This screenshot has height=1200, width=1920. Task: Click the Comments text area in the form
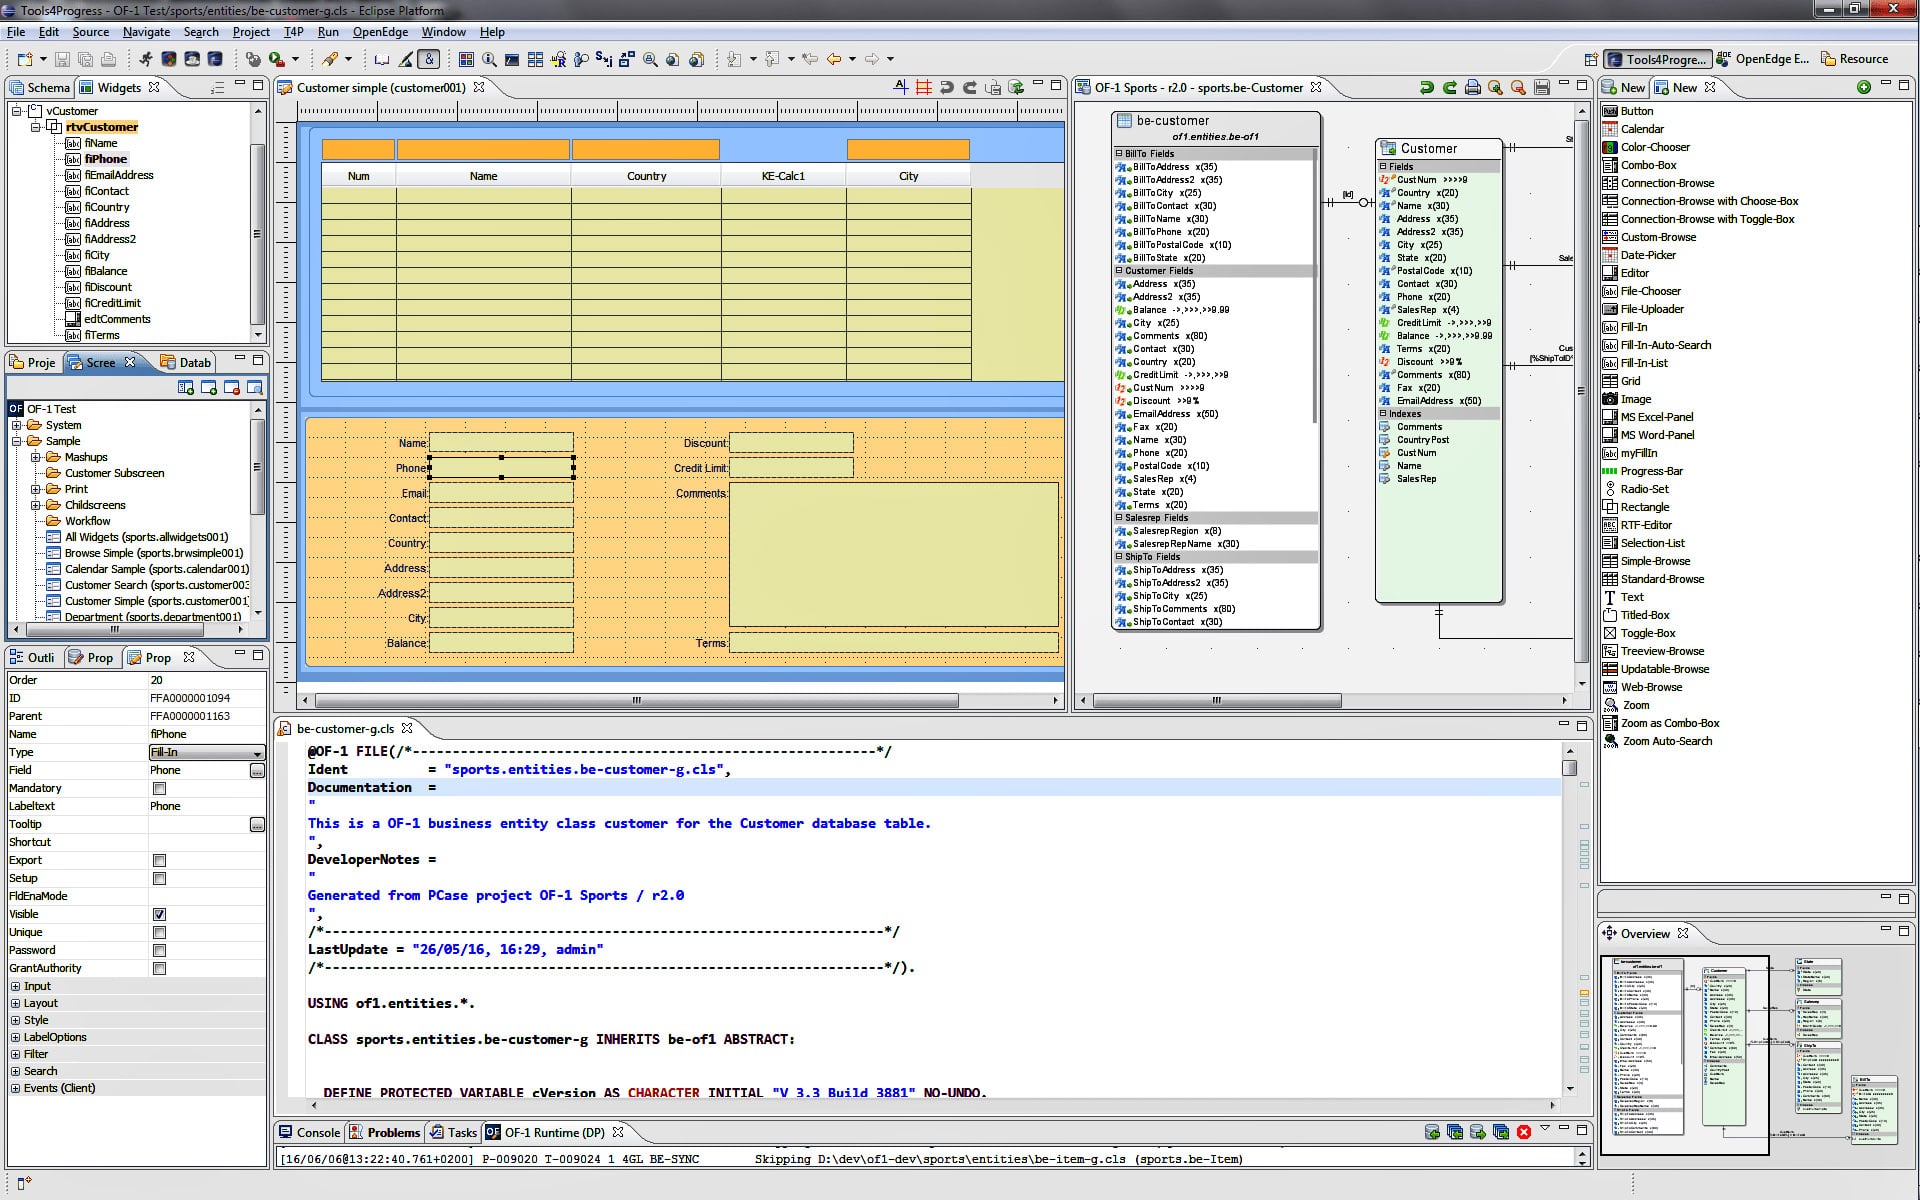point(893,555)
